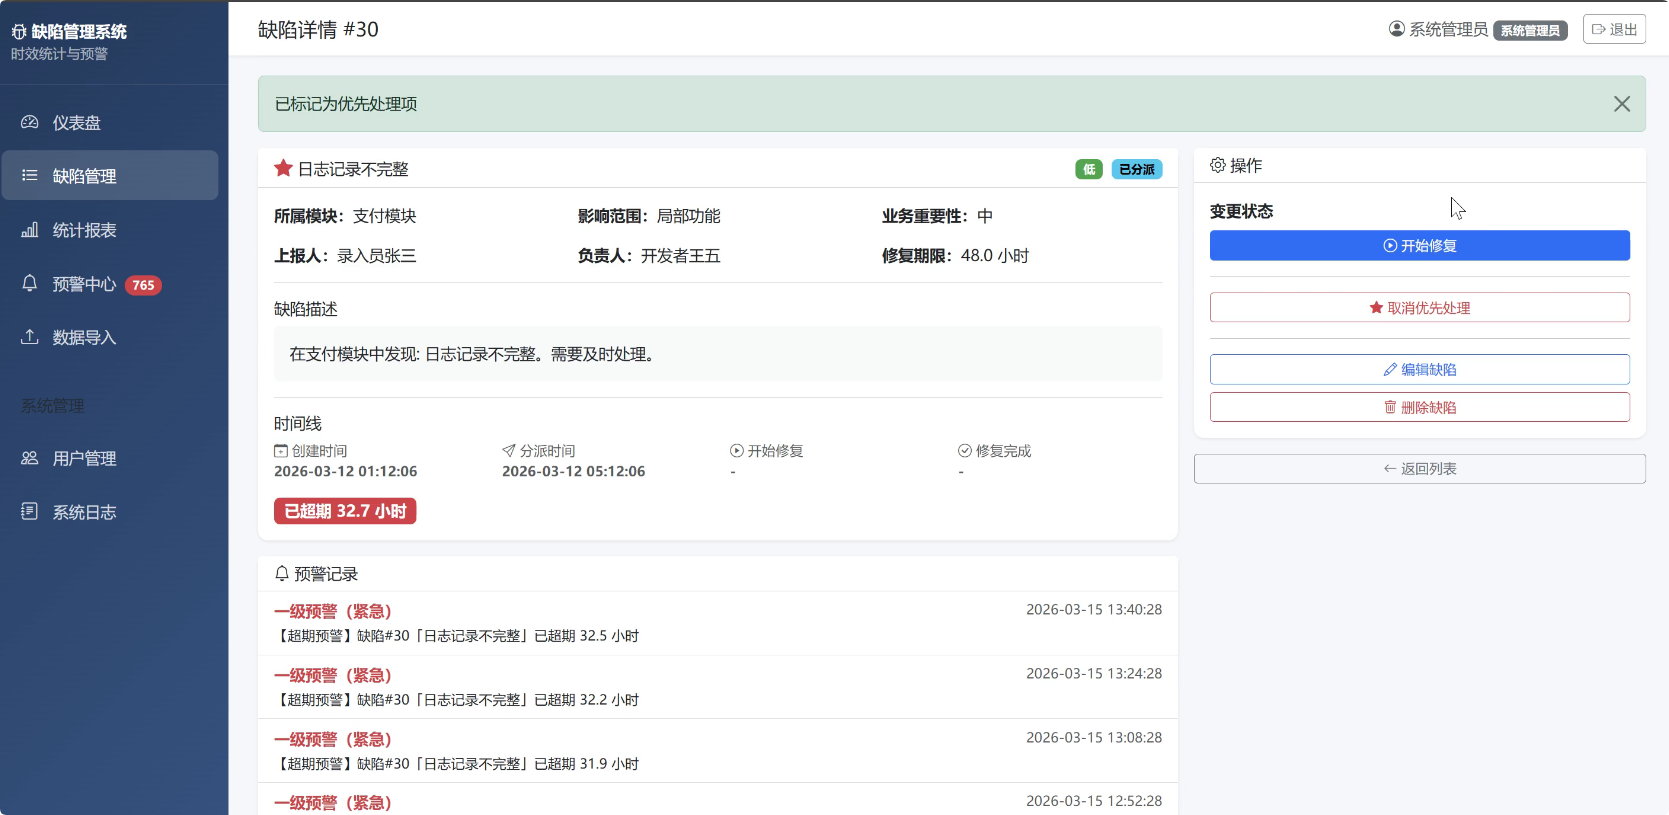Click the bar chart icon for 统计报表
The image size is (1669, 815).
[x=30, y=230]
